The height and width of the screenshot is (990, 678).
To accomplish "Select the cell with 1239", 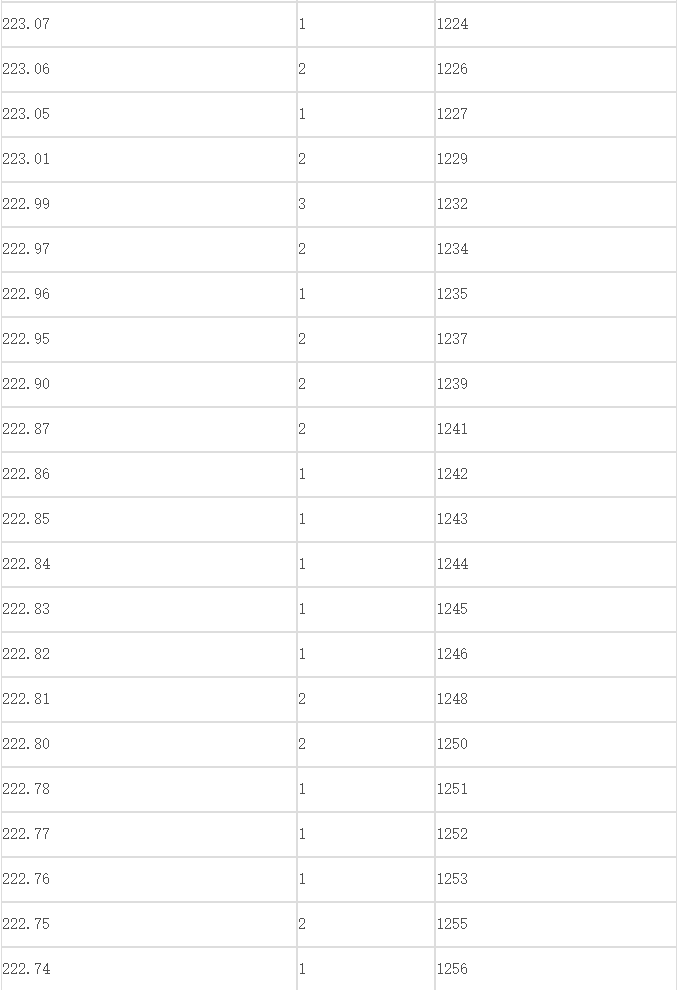I will pos(556,385).
